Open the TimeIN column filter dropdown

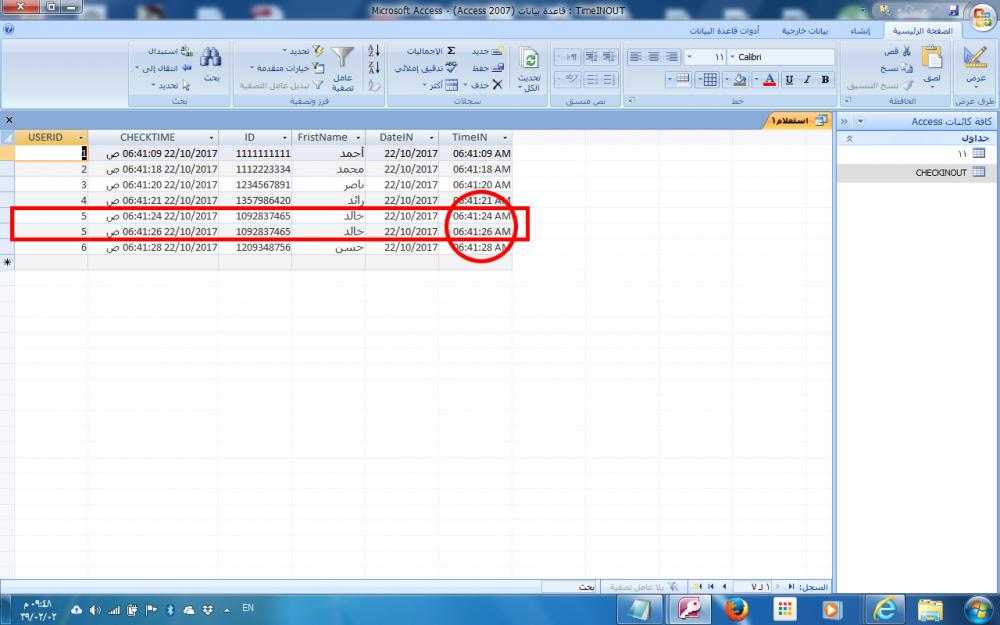click(x=505, y=137)
